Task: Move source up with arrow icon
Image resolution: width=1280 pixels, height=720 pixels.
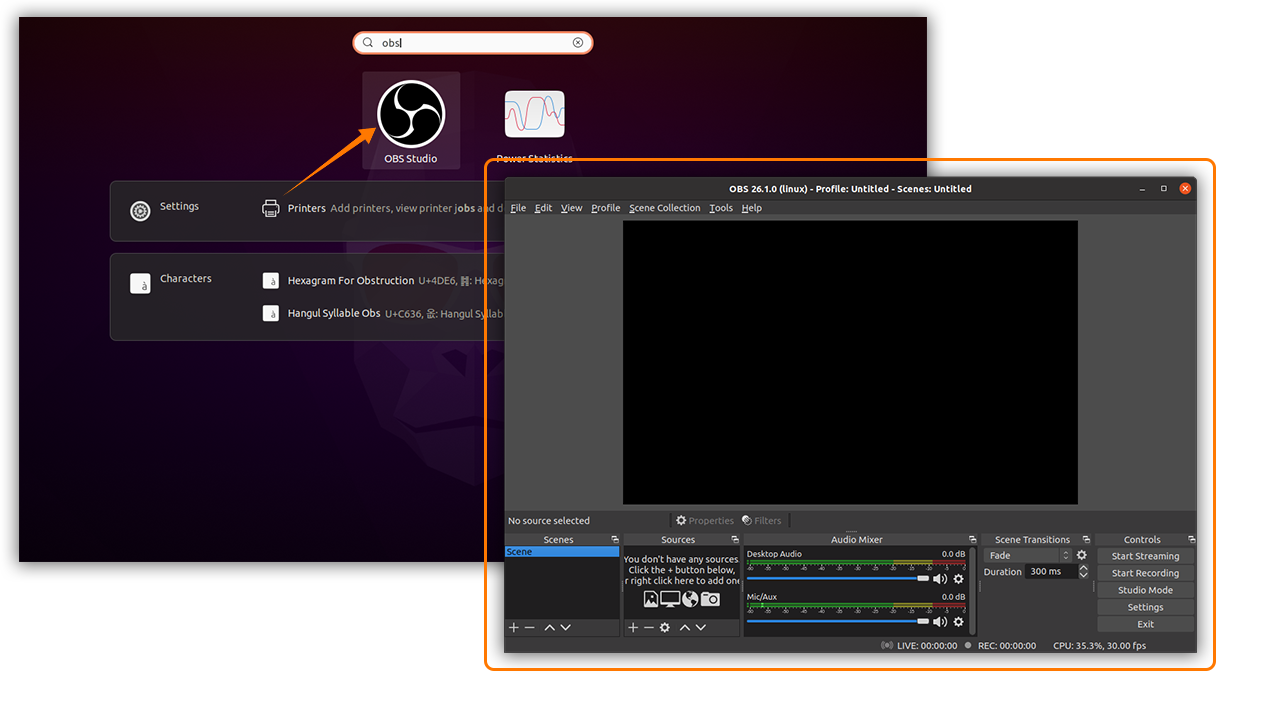Action: click(685, 627)
